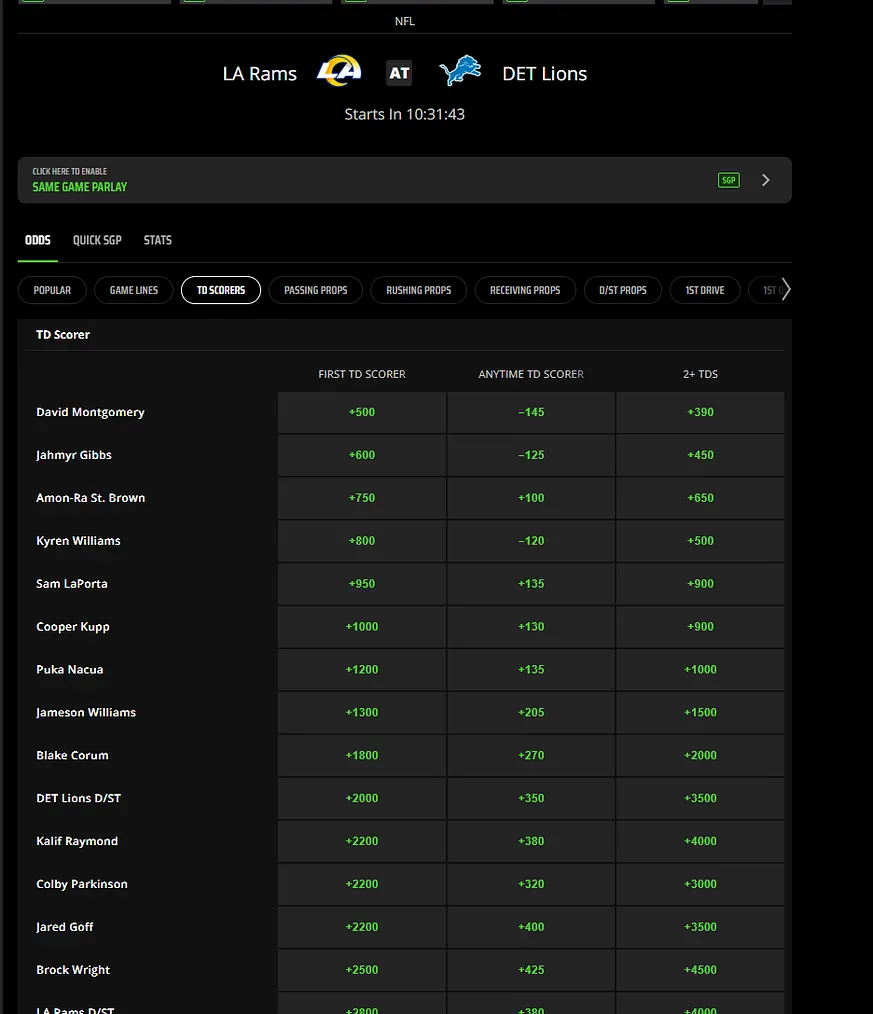Viewport: 873px width, 1014px height.
Task: Open the QUICK SGP tab
Action: click(97, 240)
